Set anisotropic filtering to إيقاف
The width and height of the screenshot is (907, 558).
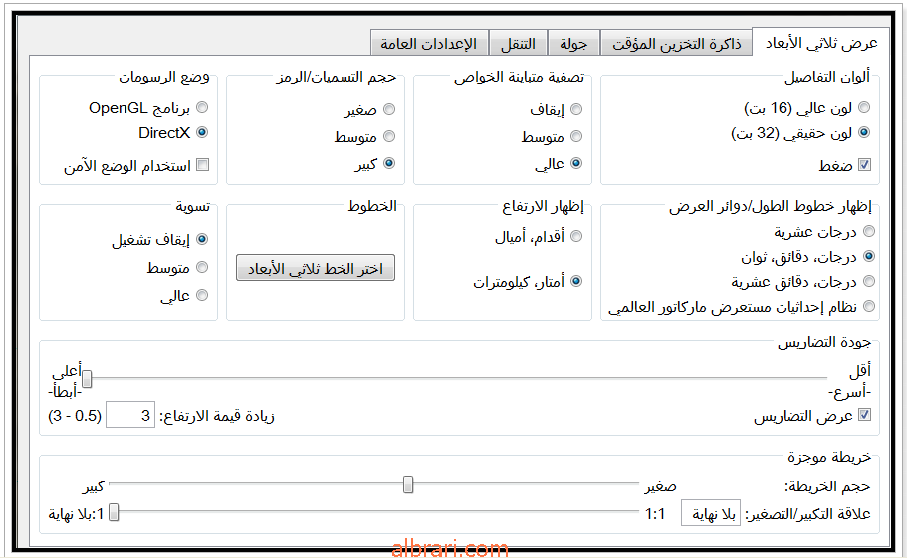576,109
